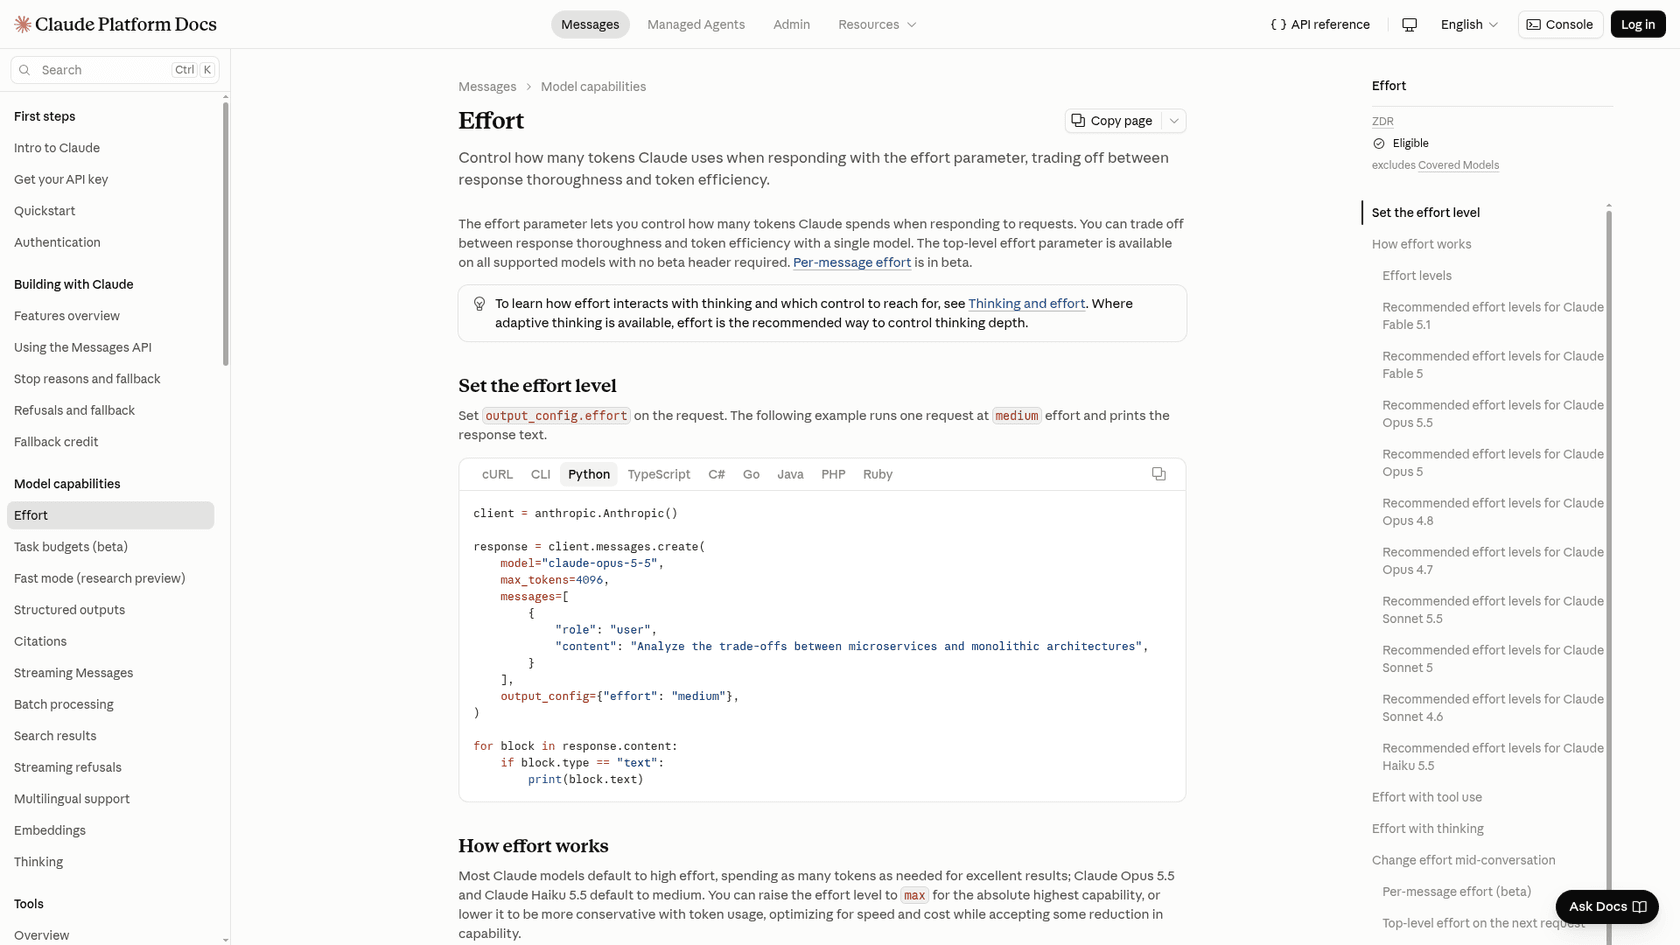Click the Eligible check icon

(x=1379, y=143)
